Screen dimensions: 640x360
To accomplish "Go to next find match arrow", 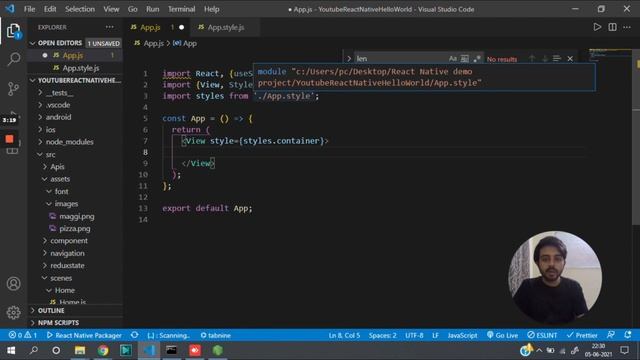I will pos(544,59).
